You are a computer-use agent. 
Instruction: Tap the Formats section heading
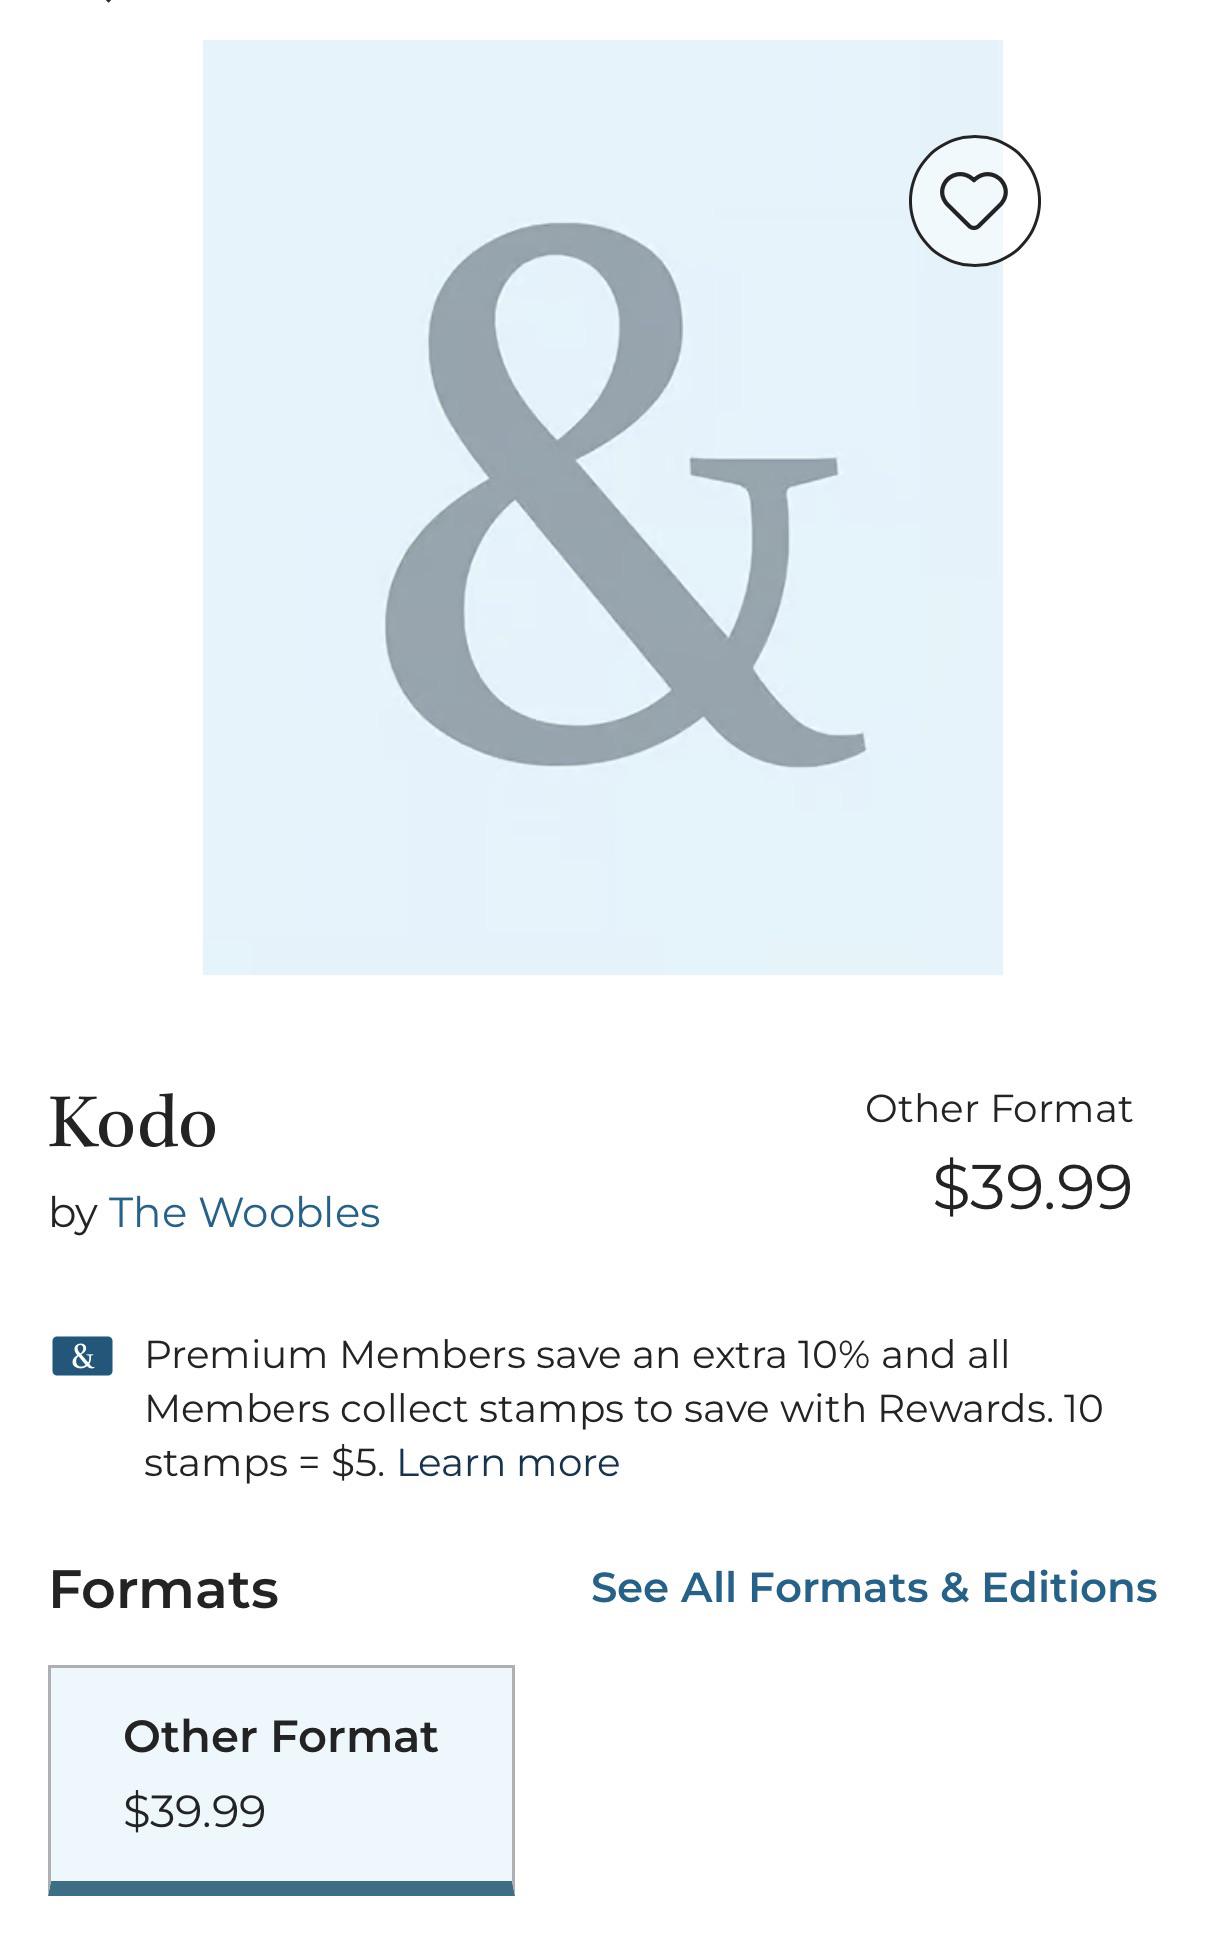164,1589
